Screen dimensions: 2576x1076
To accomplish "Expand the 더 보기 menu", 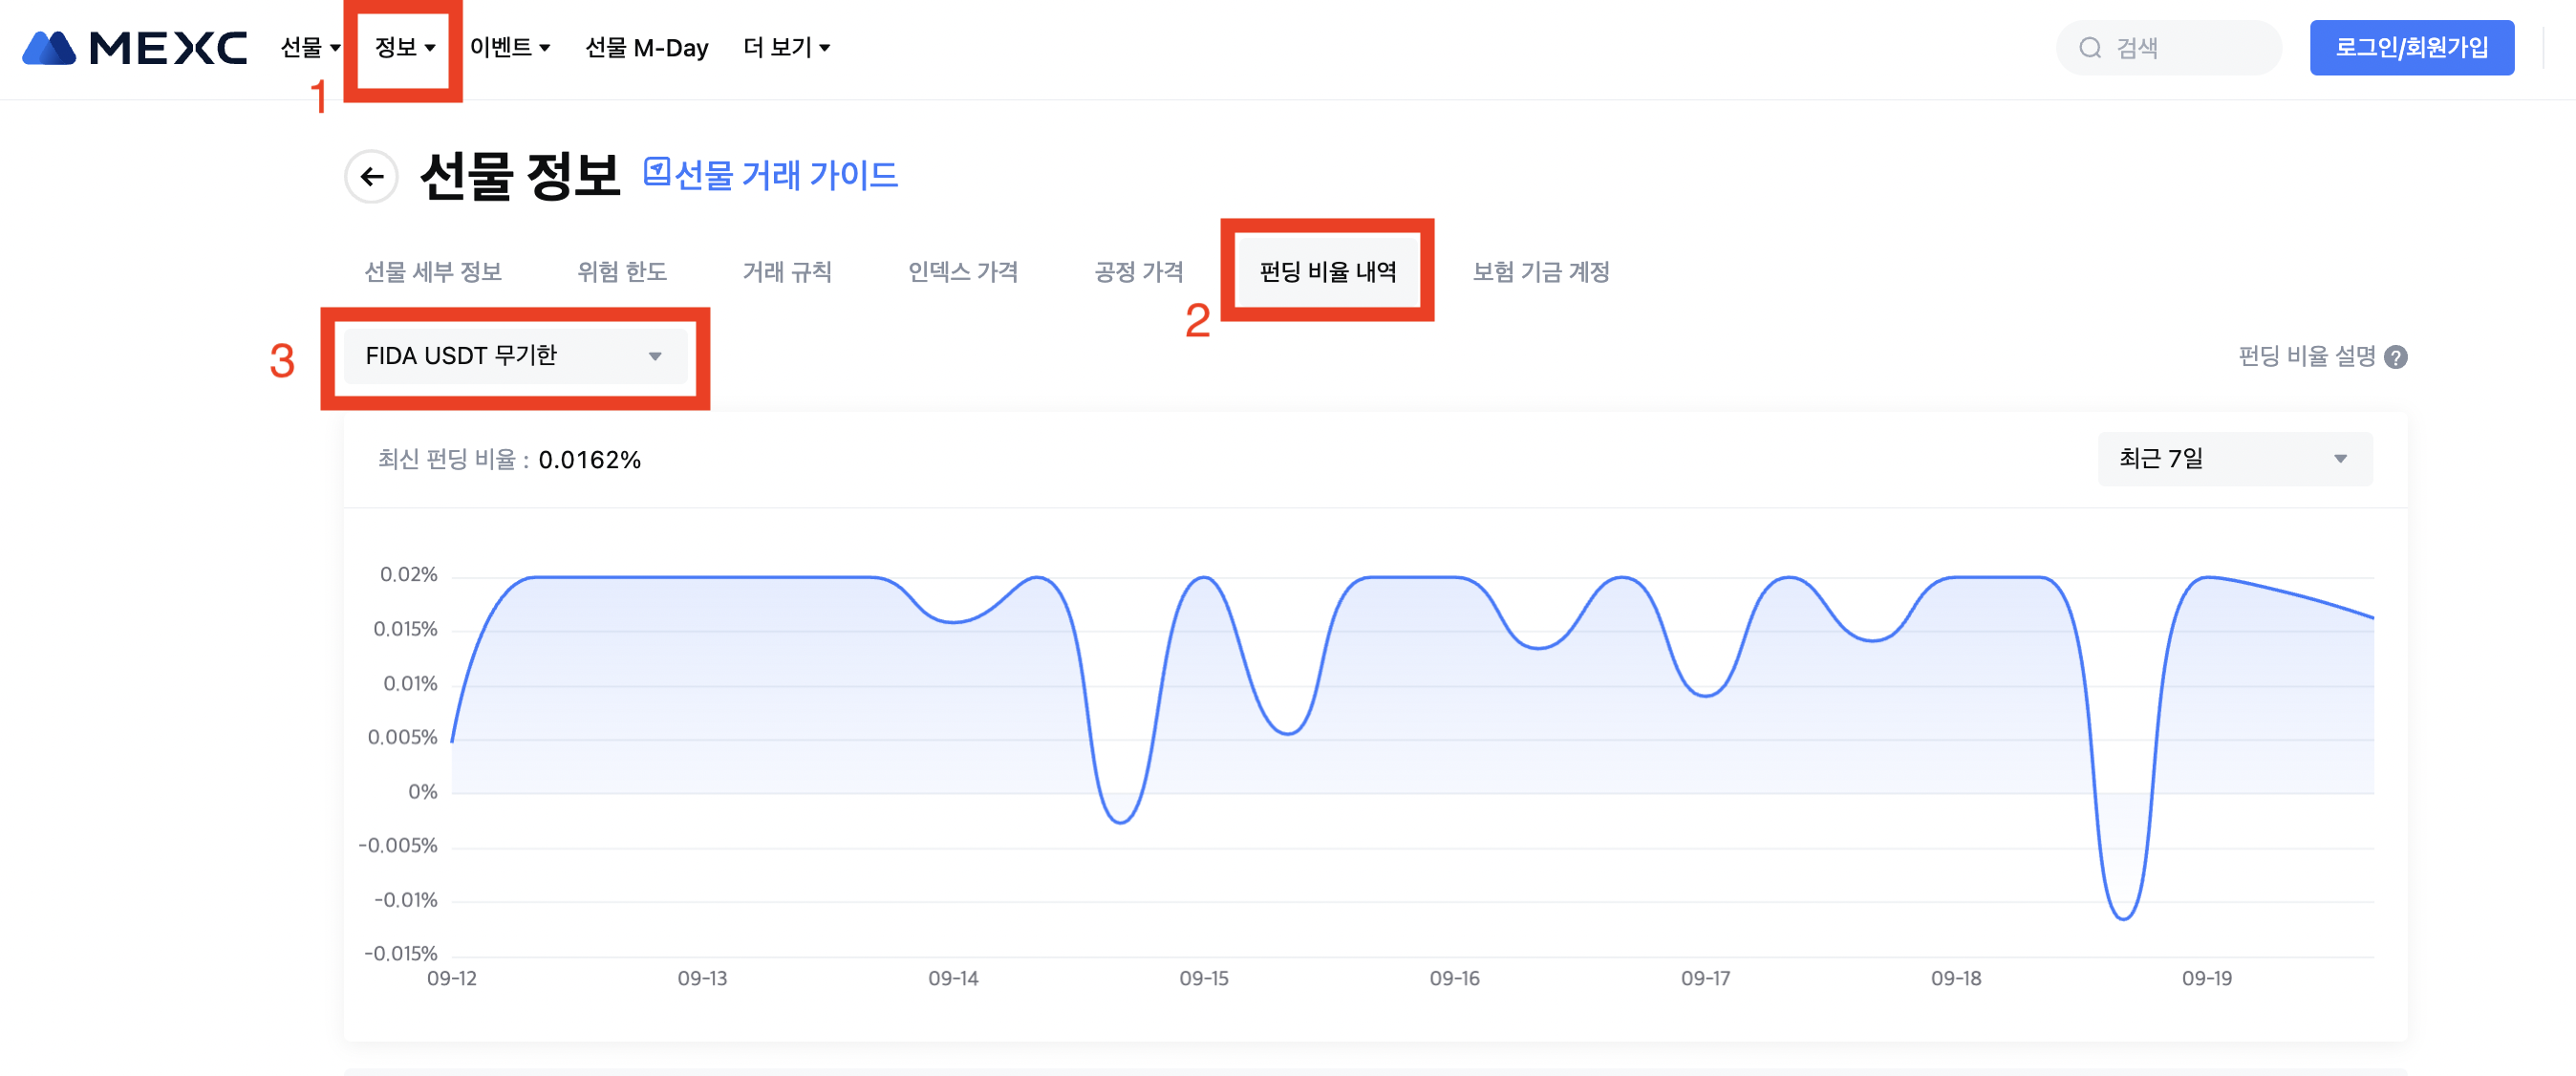I will [786, 47].
